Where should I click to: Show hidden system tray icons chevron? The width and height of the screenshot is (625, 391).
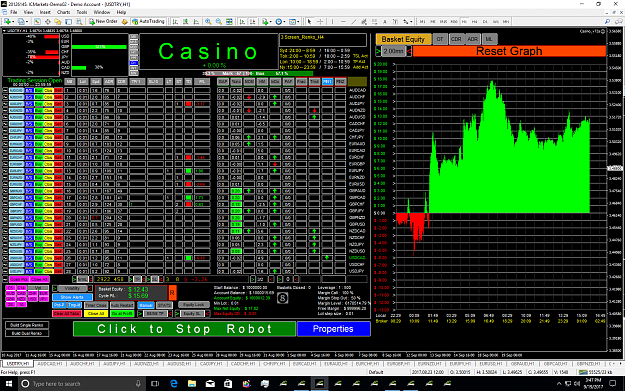coord(559,383)
